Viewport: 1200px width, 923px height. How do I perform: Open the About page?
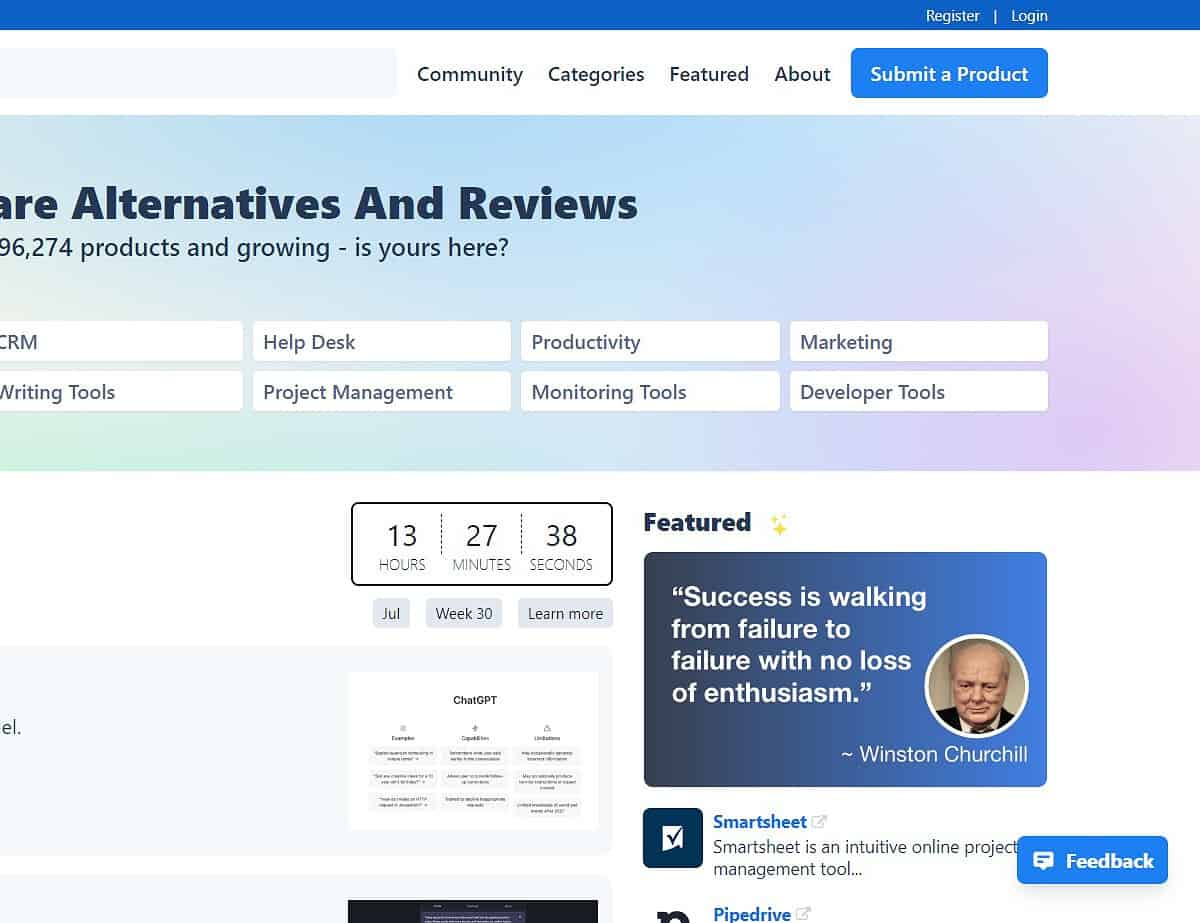tap(802, 74)
